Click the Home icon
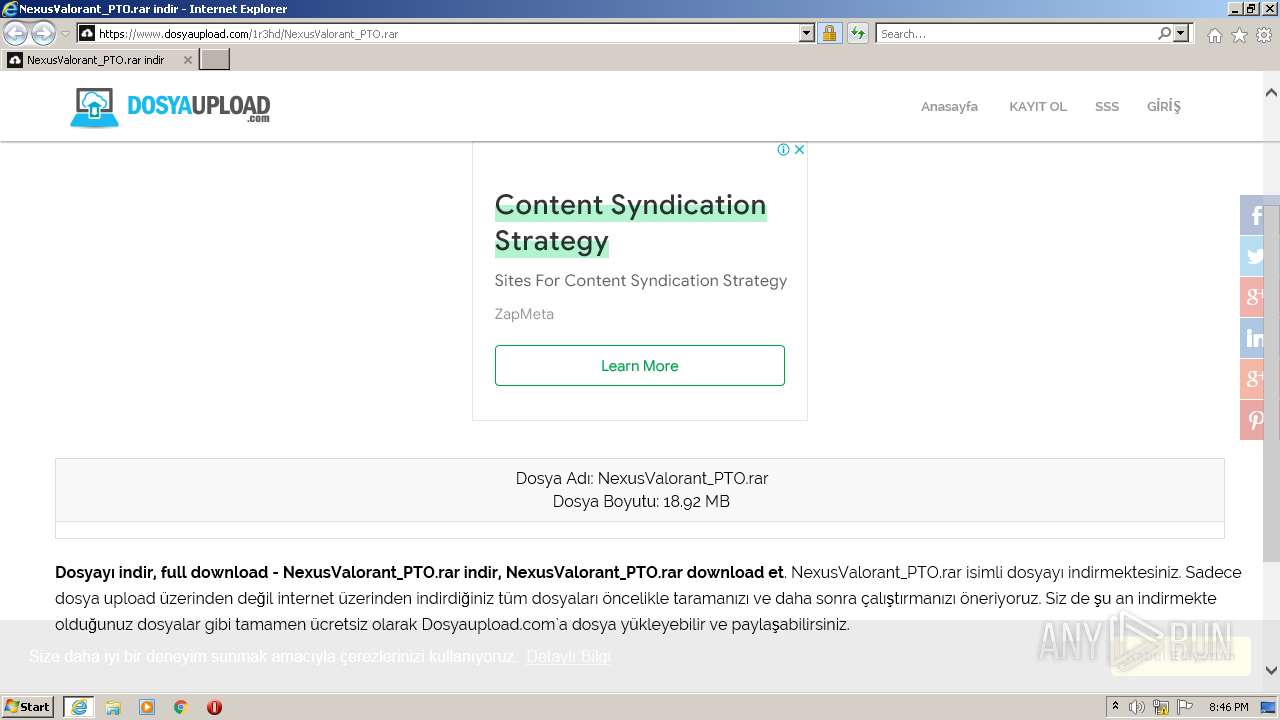 point(1214,35)
